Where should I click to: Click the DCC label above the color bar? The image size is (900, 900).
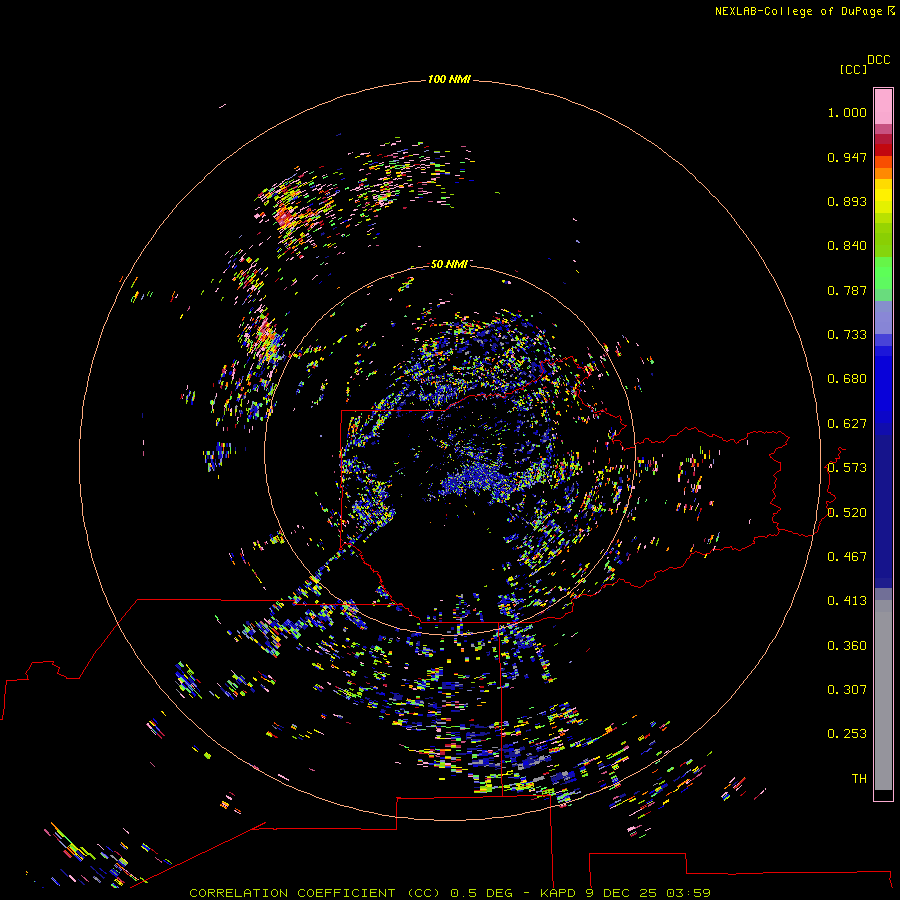point(878,60)
